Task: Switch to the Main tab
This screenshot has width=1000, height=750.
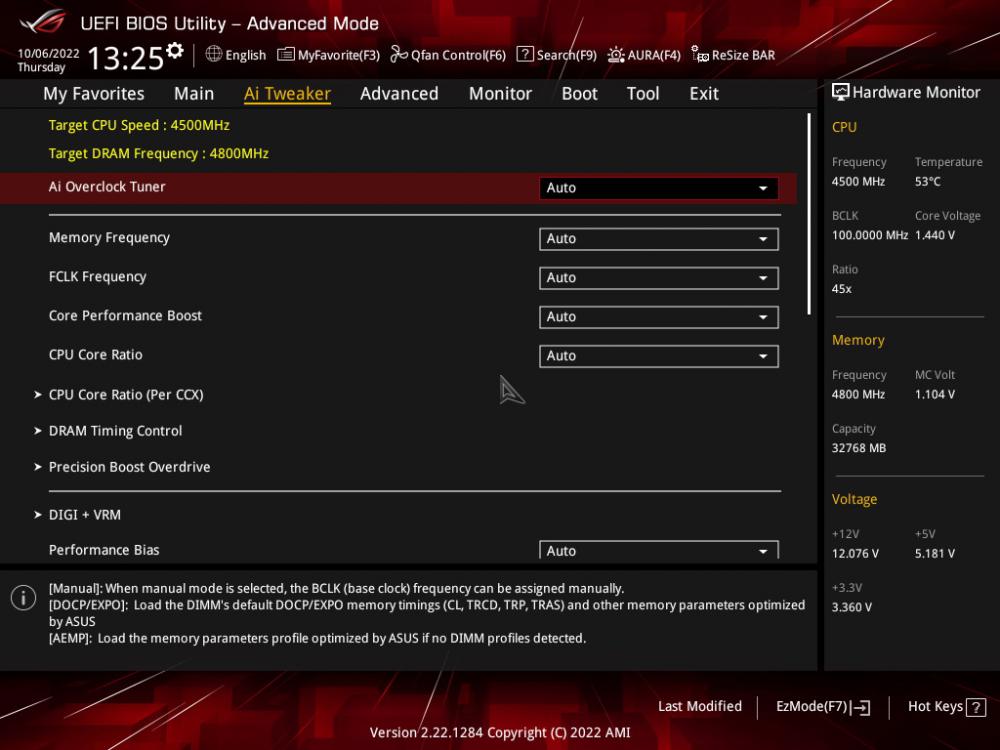Action: pos(194,94)
